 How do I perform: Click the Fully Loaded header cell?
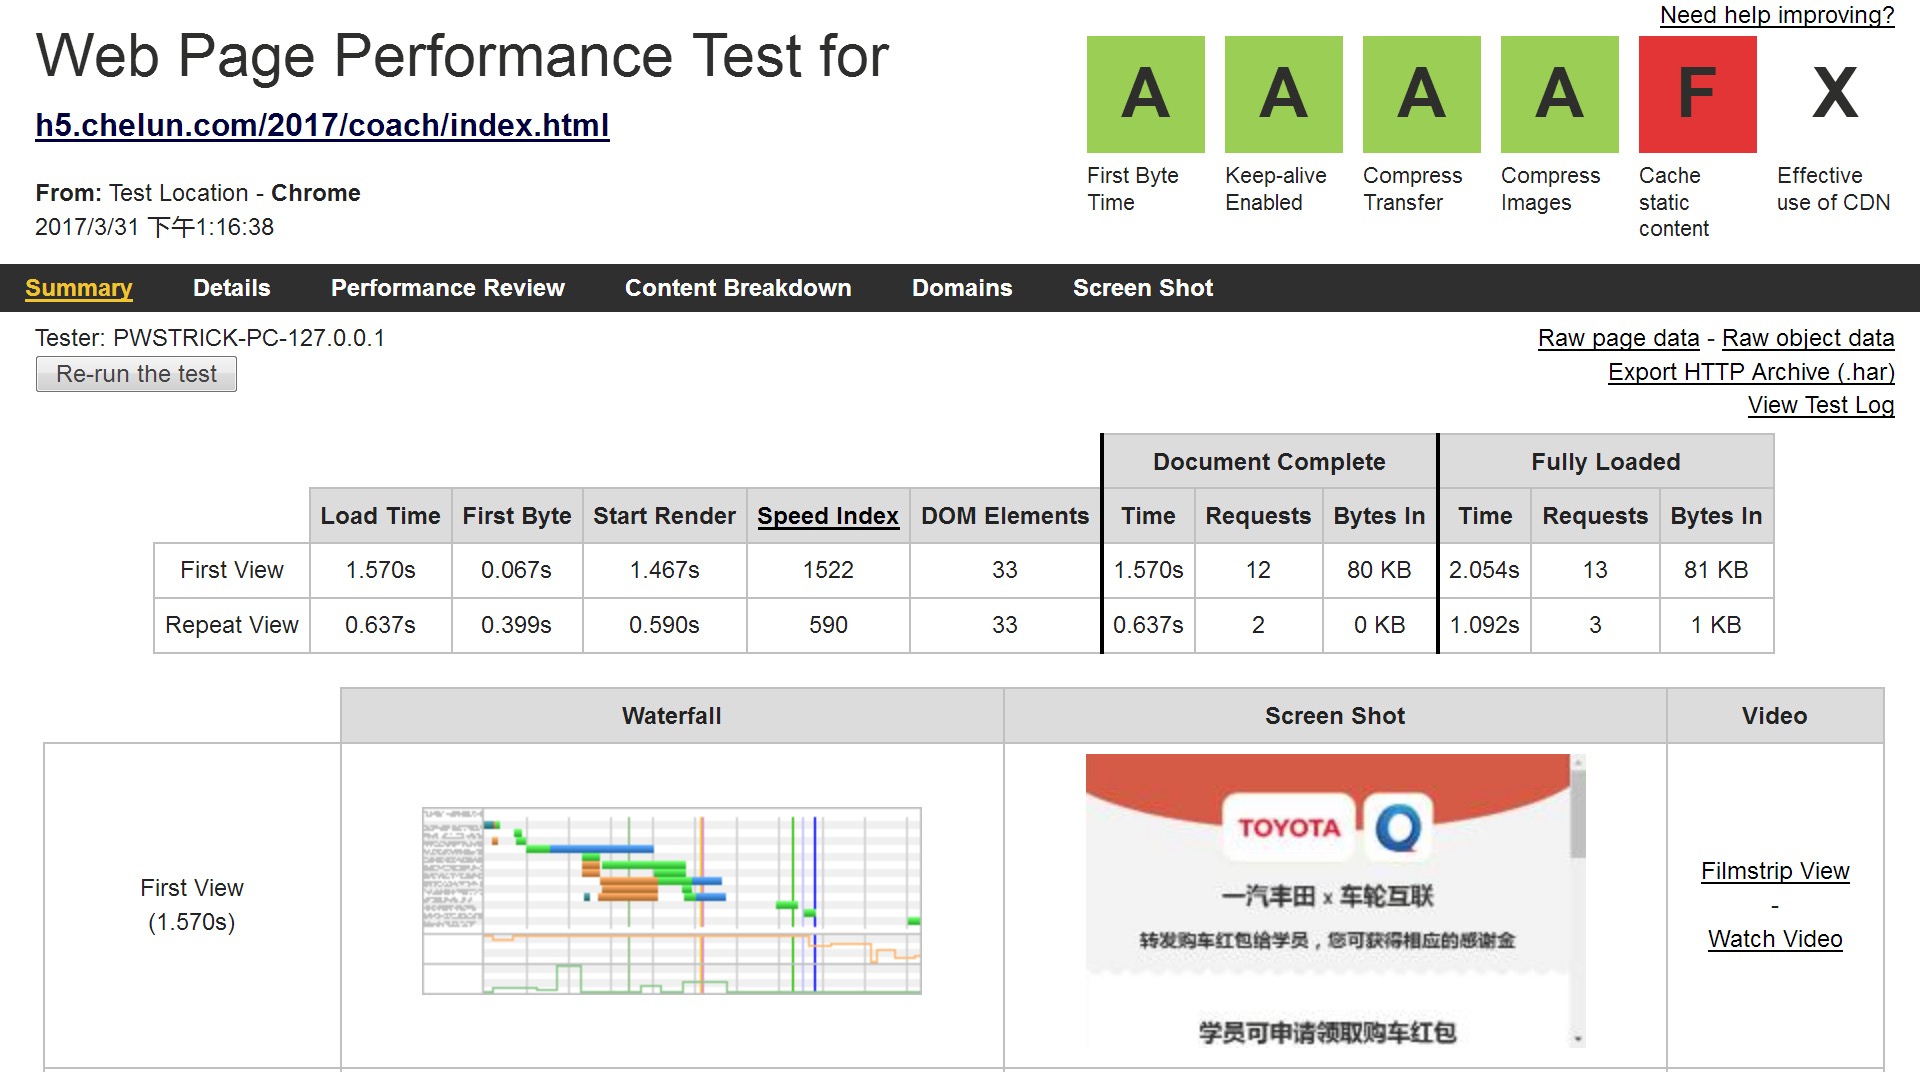[1606, 462]
